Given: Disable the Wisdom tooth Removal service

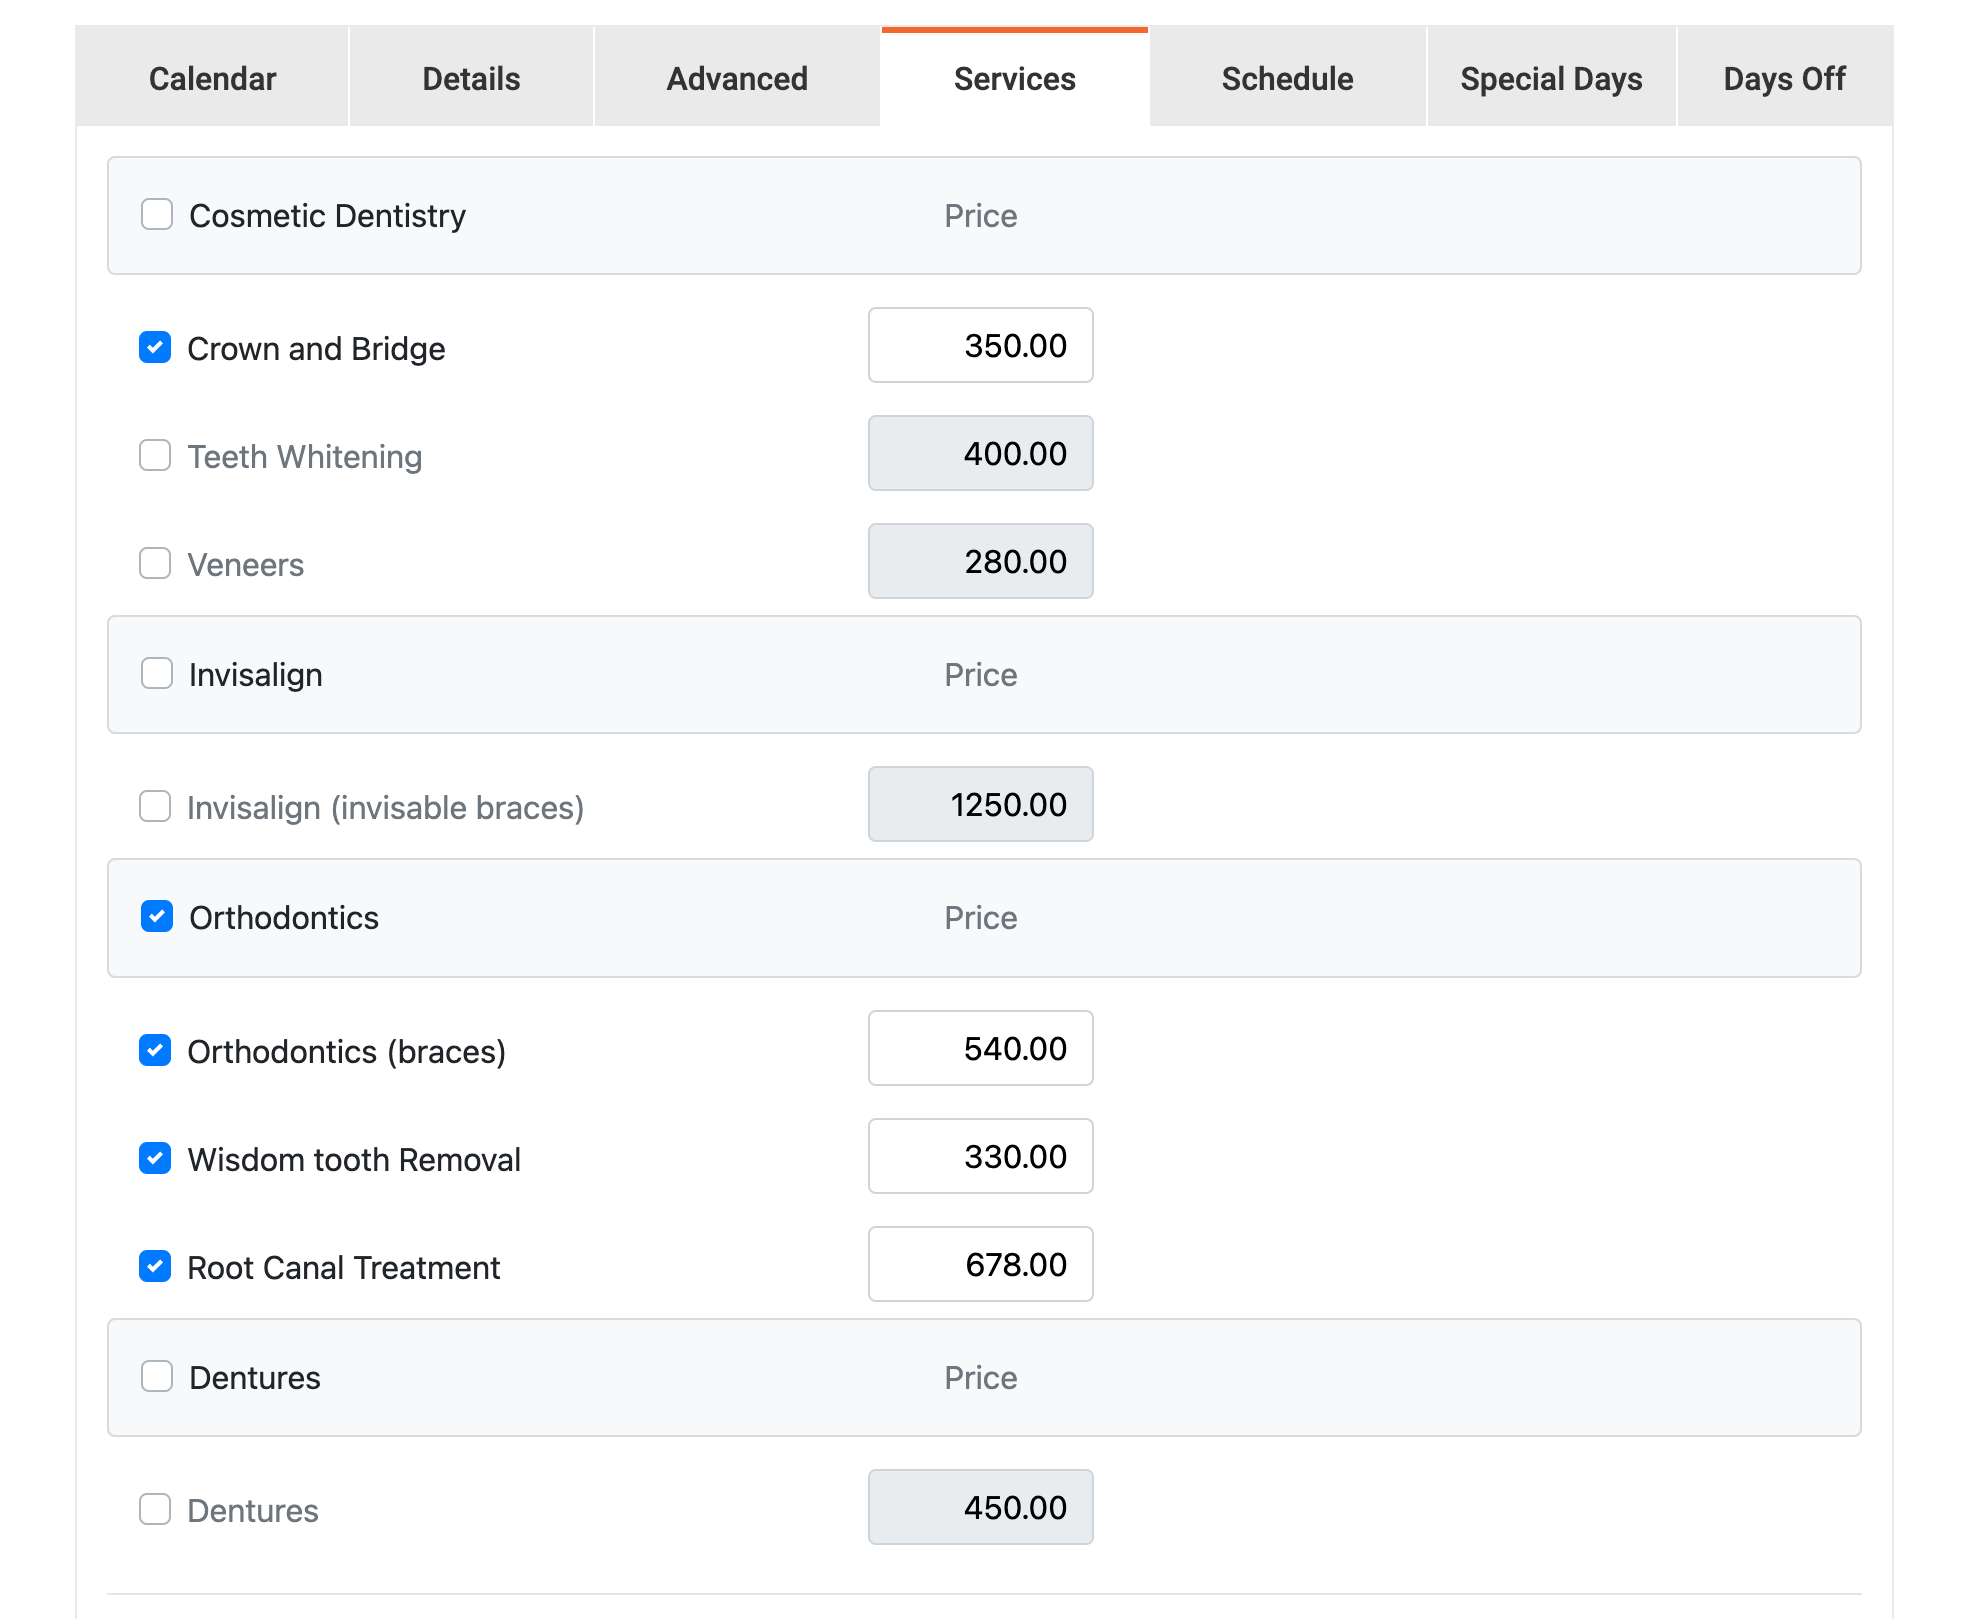Looking at the screenshot, I should 155,1158.
